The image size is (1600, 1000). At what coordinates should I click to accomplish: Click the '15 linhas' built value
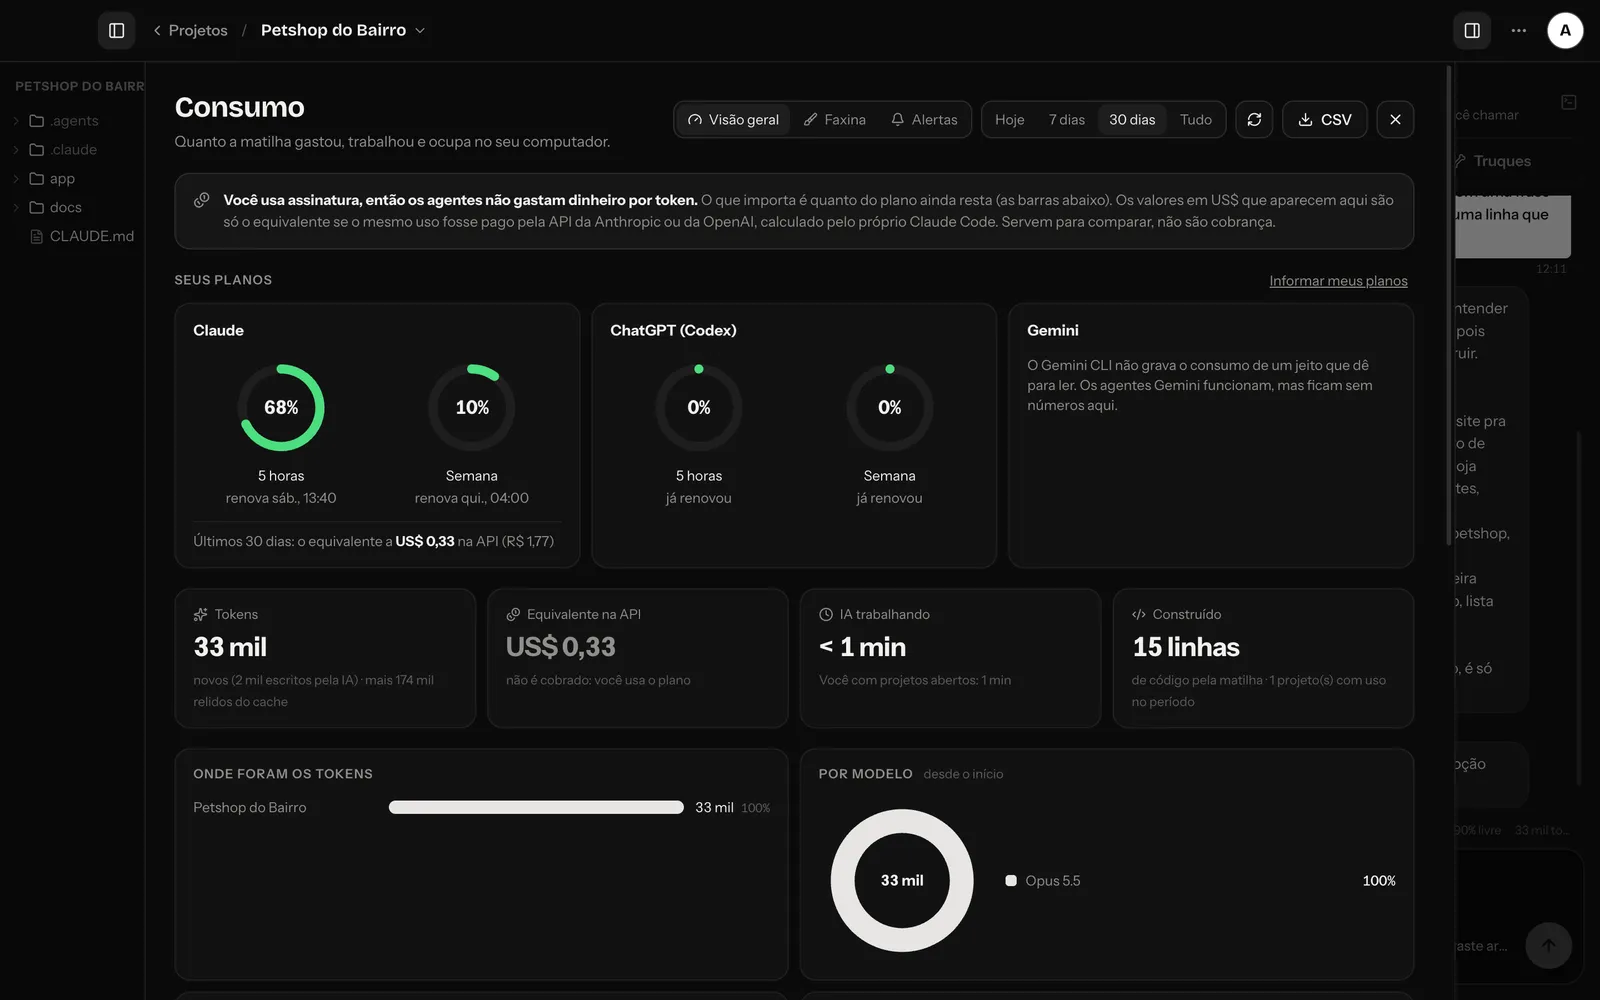click(x=1186, y=647)
